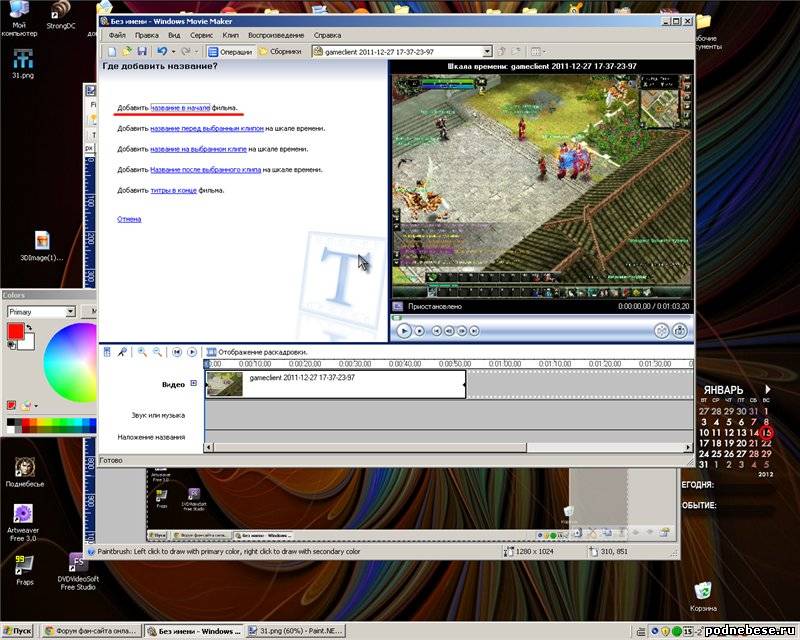Select the Поднебесье game desktop shortcut
This screenshot has width=800, height=640.
[x=24, y=472]
